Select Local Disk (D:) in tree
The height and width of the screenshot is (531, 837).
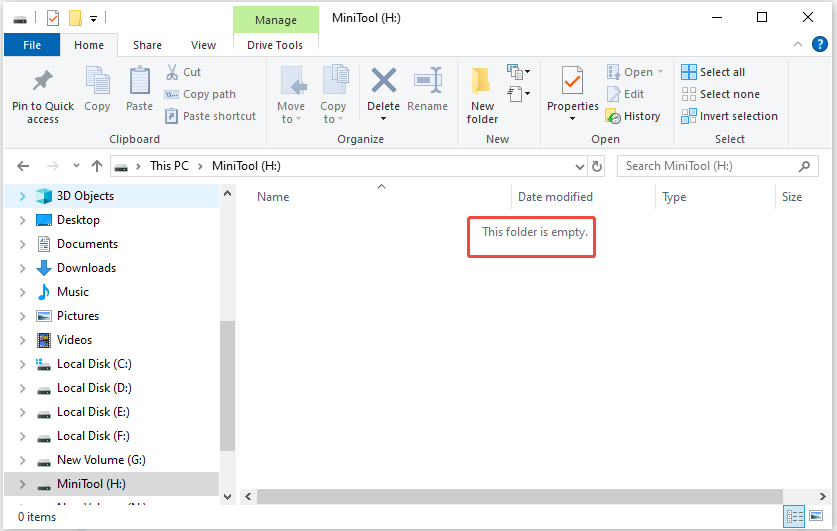[x=94, y=388]
